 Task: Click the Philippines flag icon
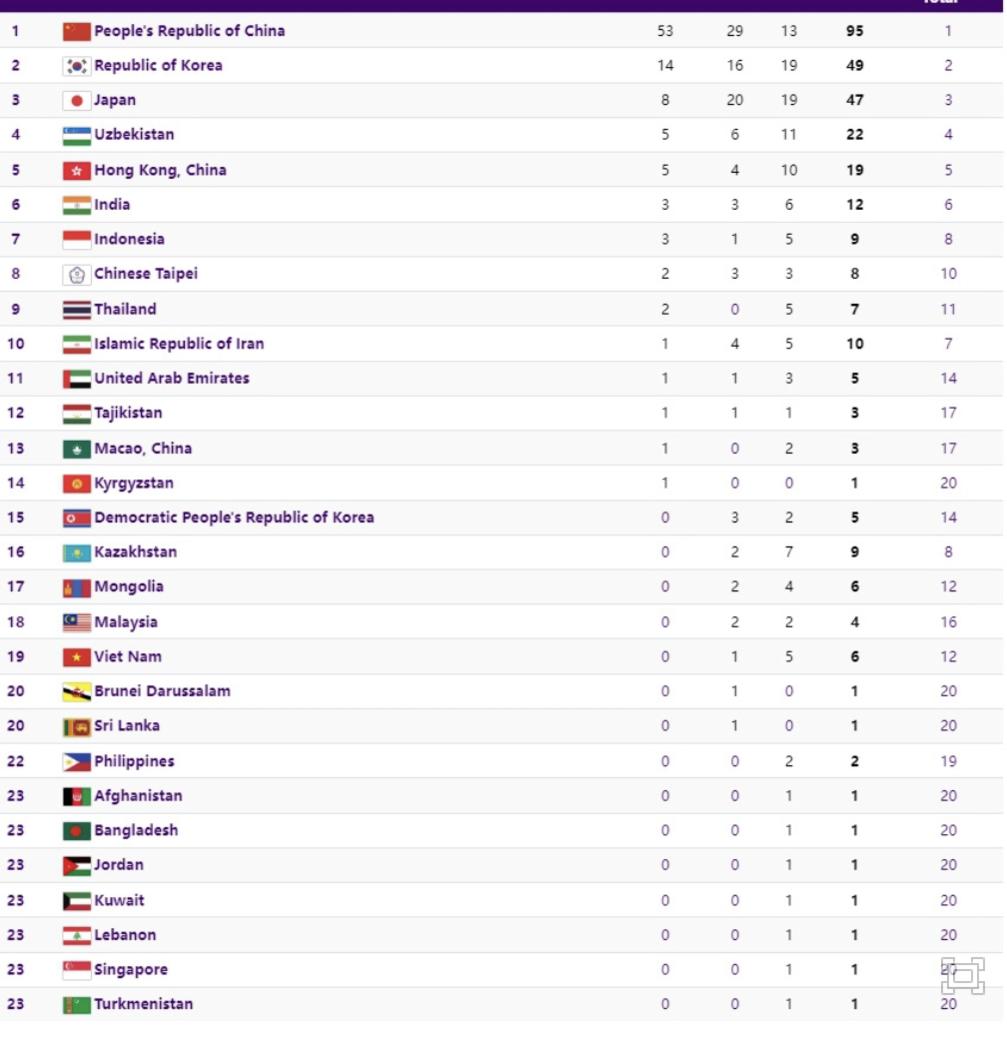[x=76, y=762]
